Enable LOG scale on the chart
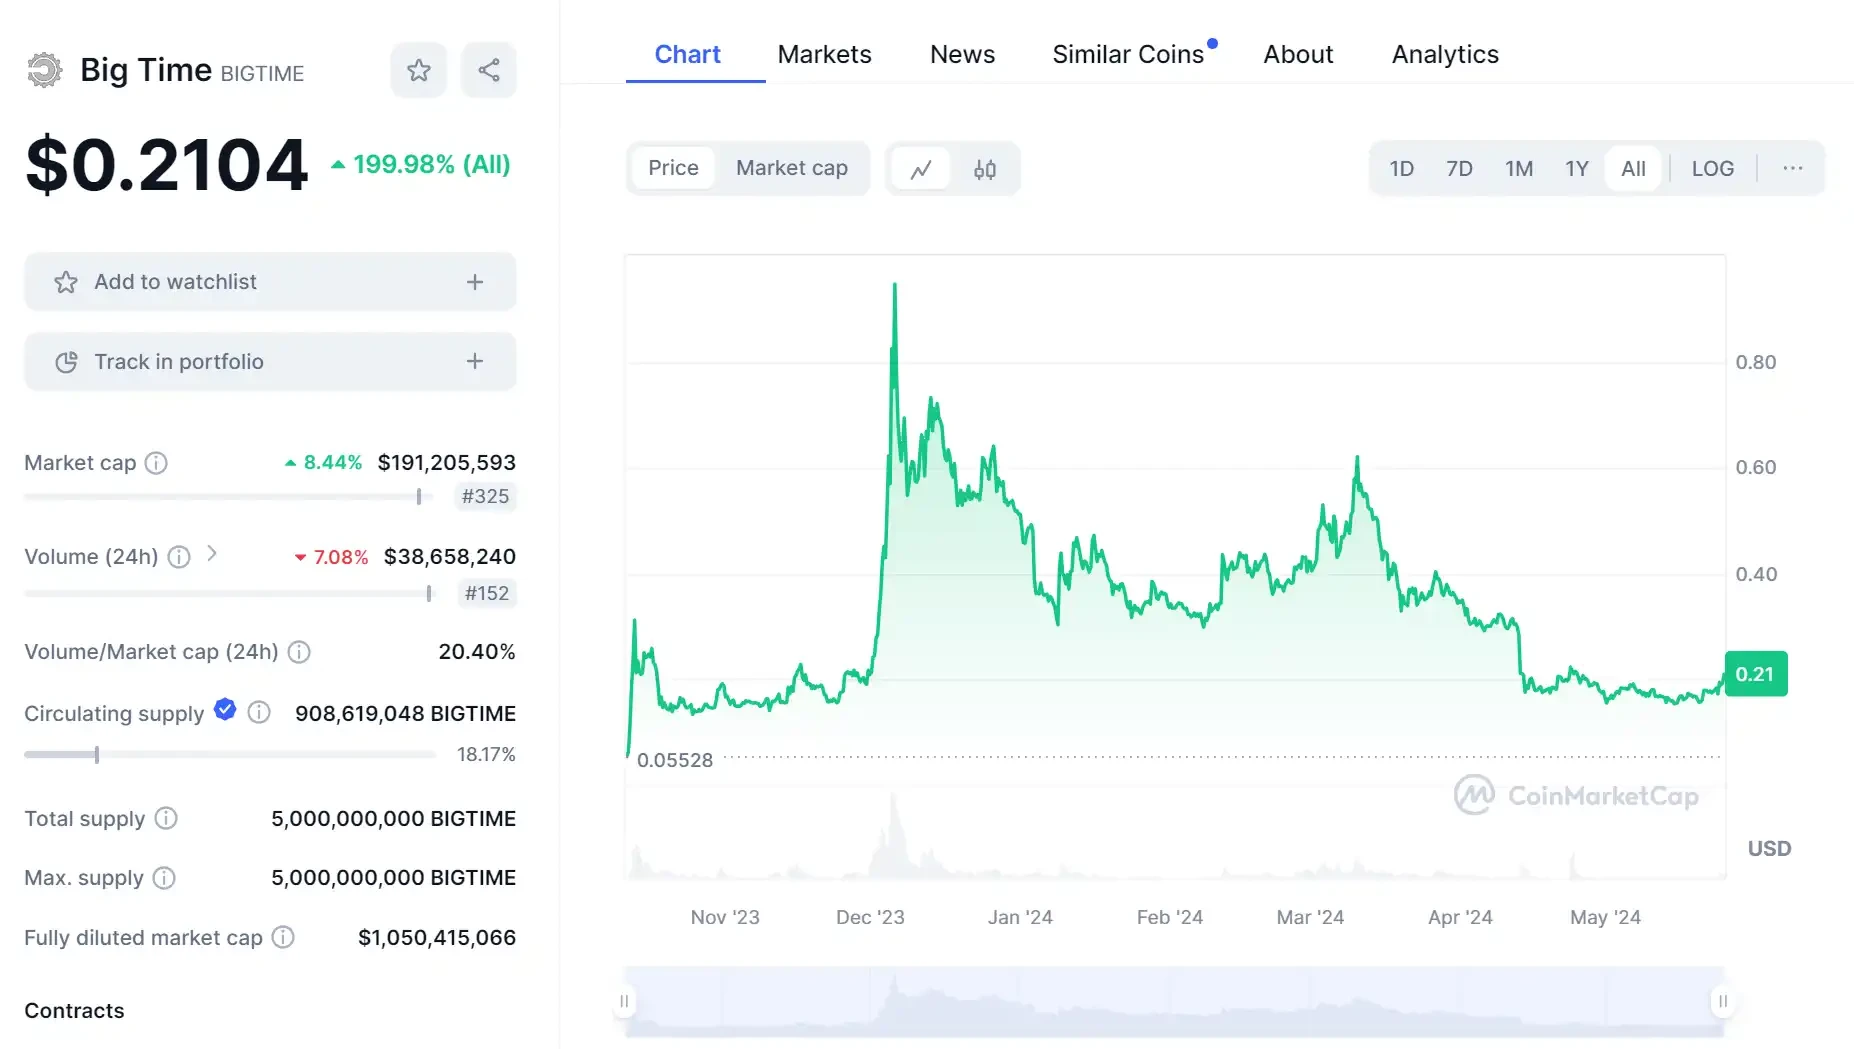 click(x=1712, y=168)
